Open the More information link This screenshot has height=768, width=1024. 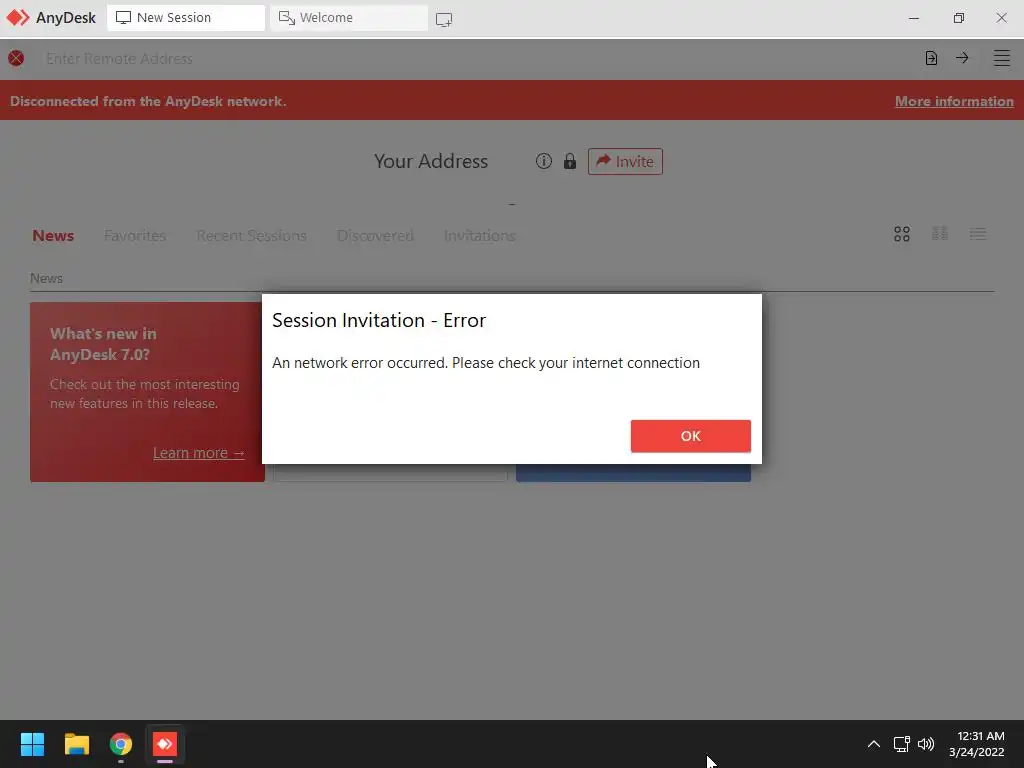(x=954, y=101)
